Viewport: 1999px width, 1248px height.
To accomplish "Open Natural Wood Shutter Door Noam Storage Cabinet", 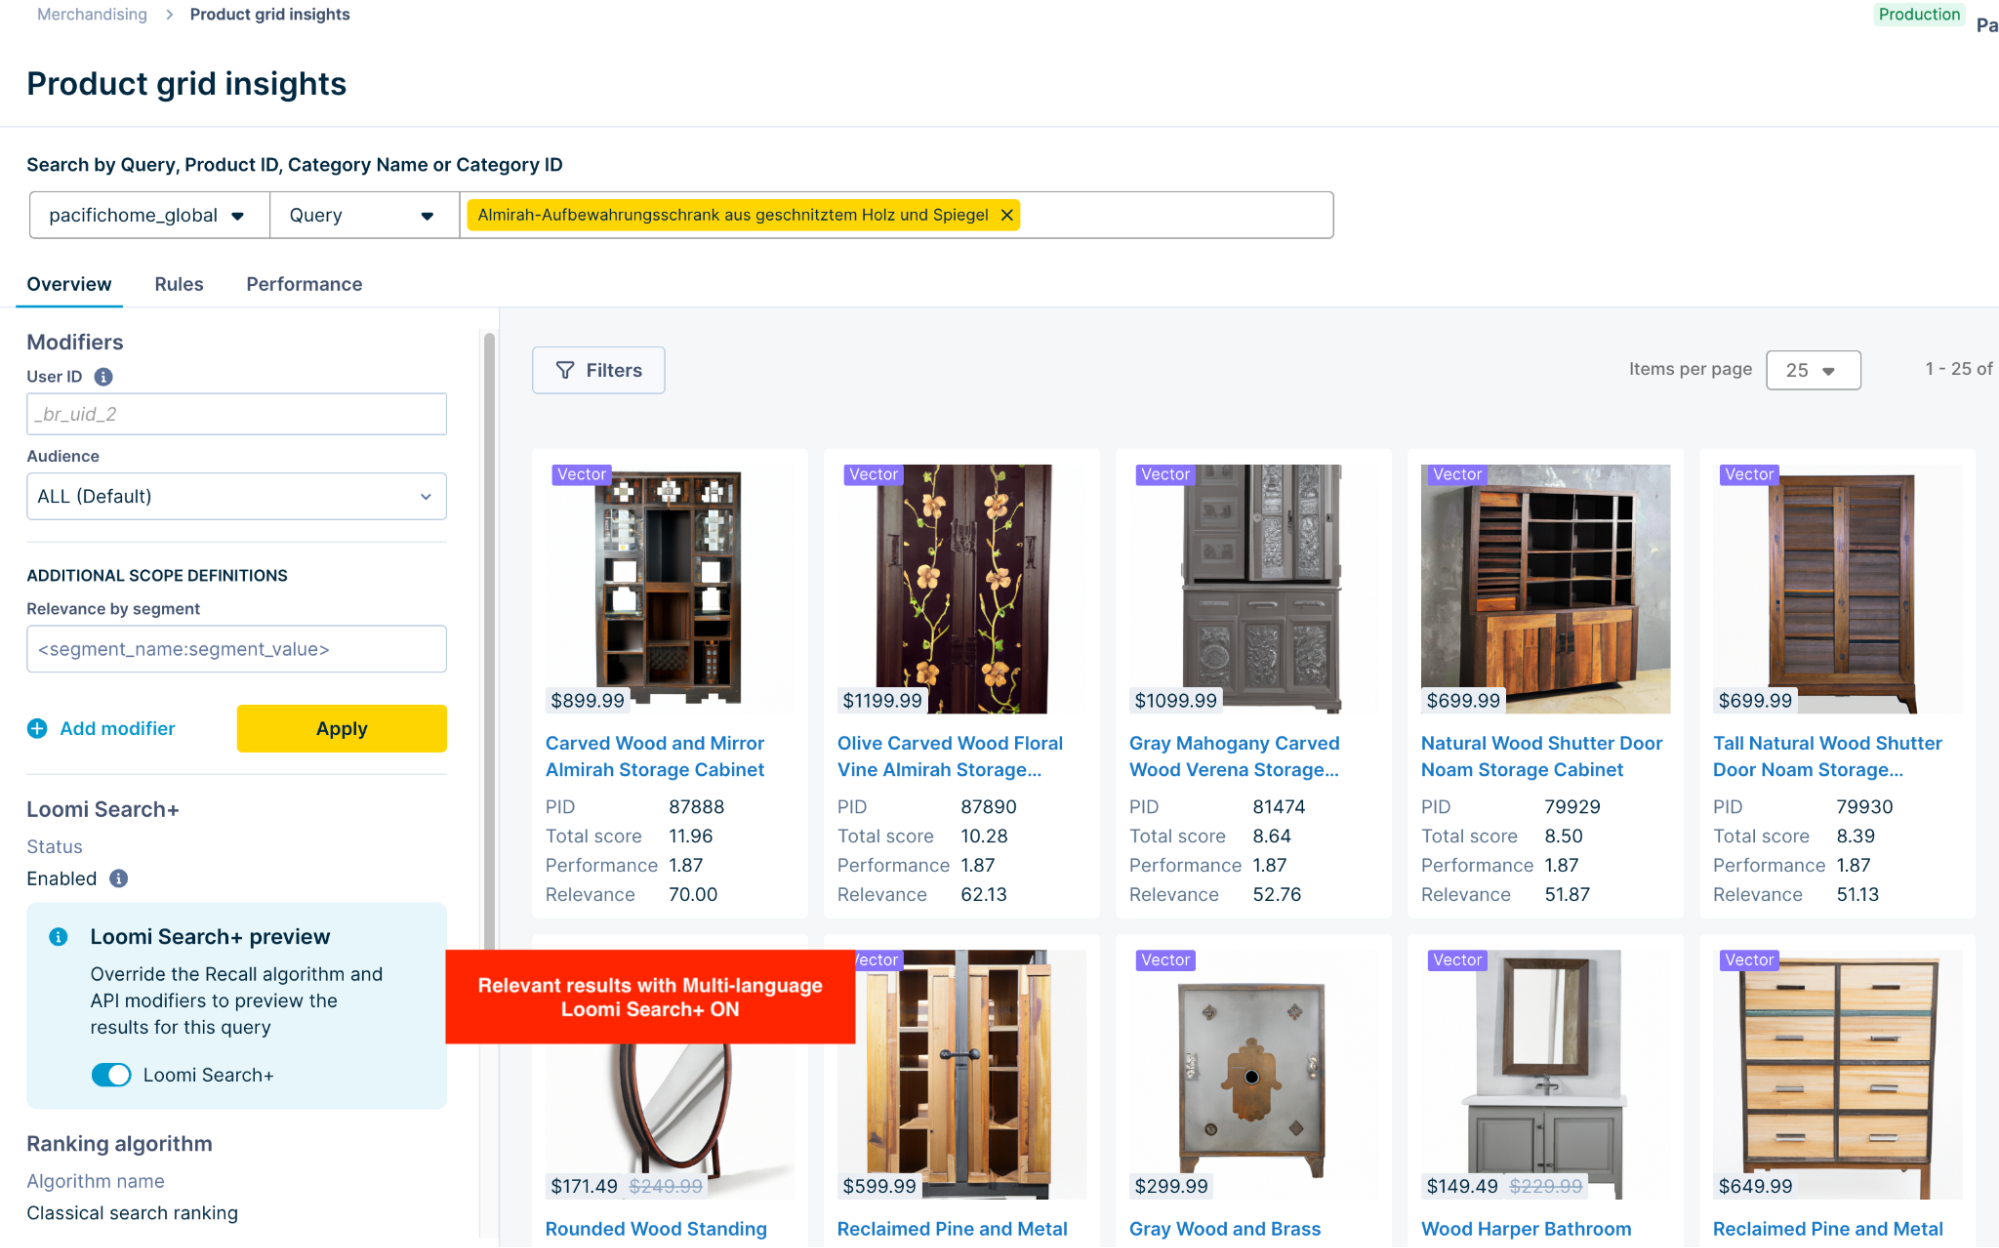I will (1541, 757).
